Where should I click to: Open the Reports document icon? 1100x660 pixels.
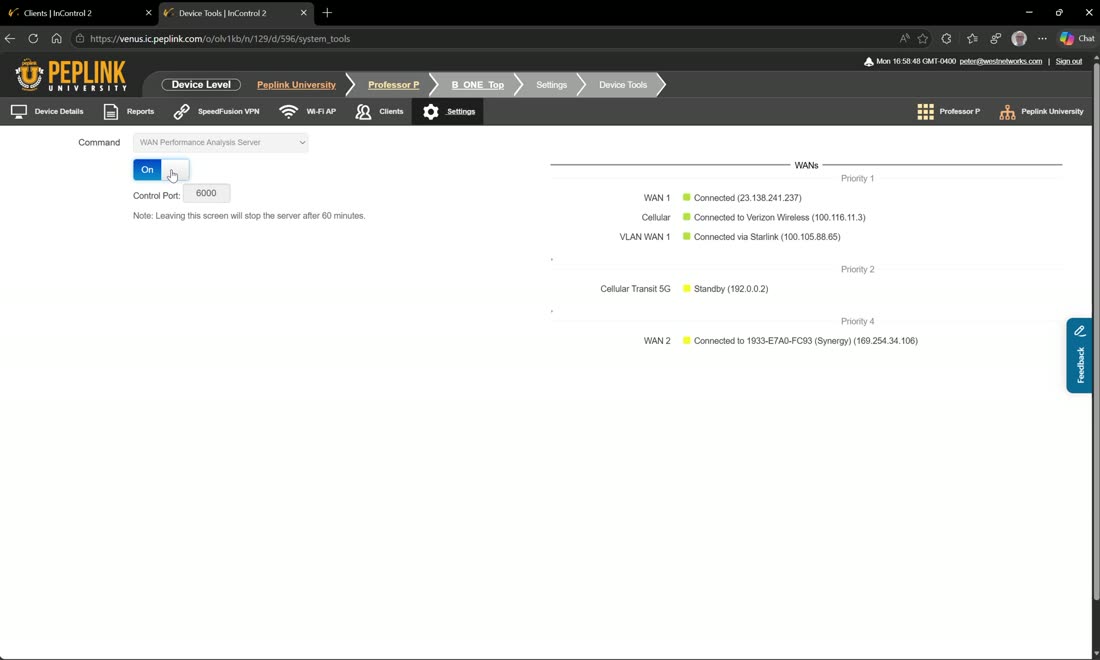[111, 112]
